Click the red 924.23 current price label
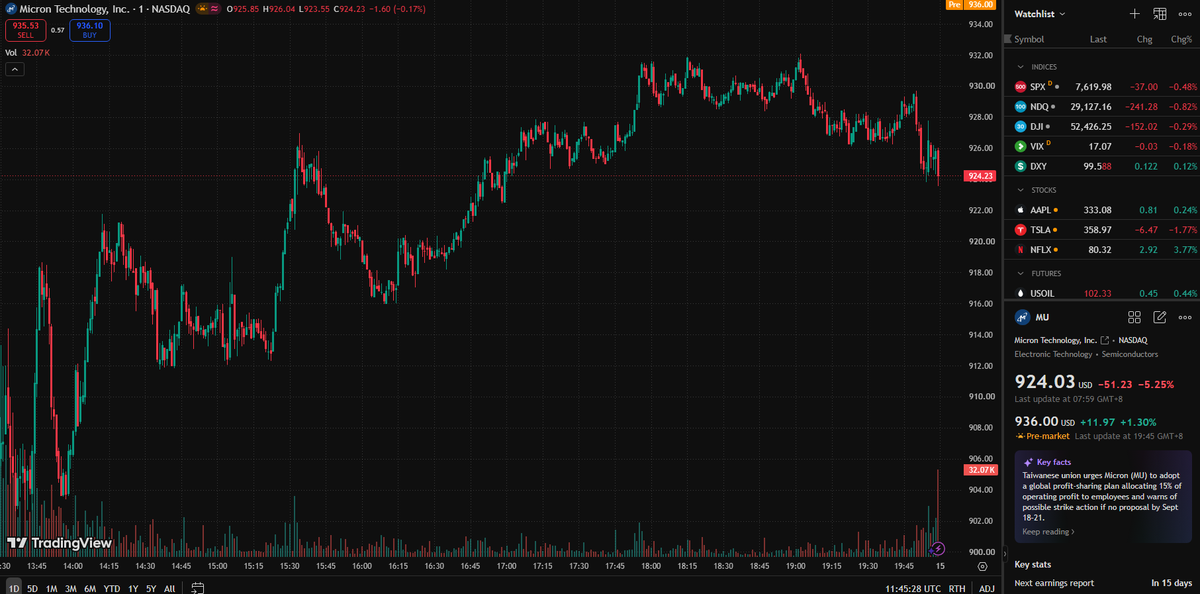 [x=980, y=176]
